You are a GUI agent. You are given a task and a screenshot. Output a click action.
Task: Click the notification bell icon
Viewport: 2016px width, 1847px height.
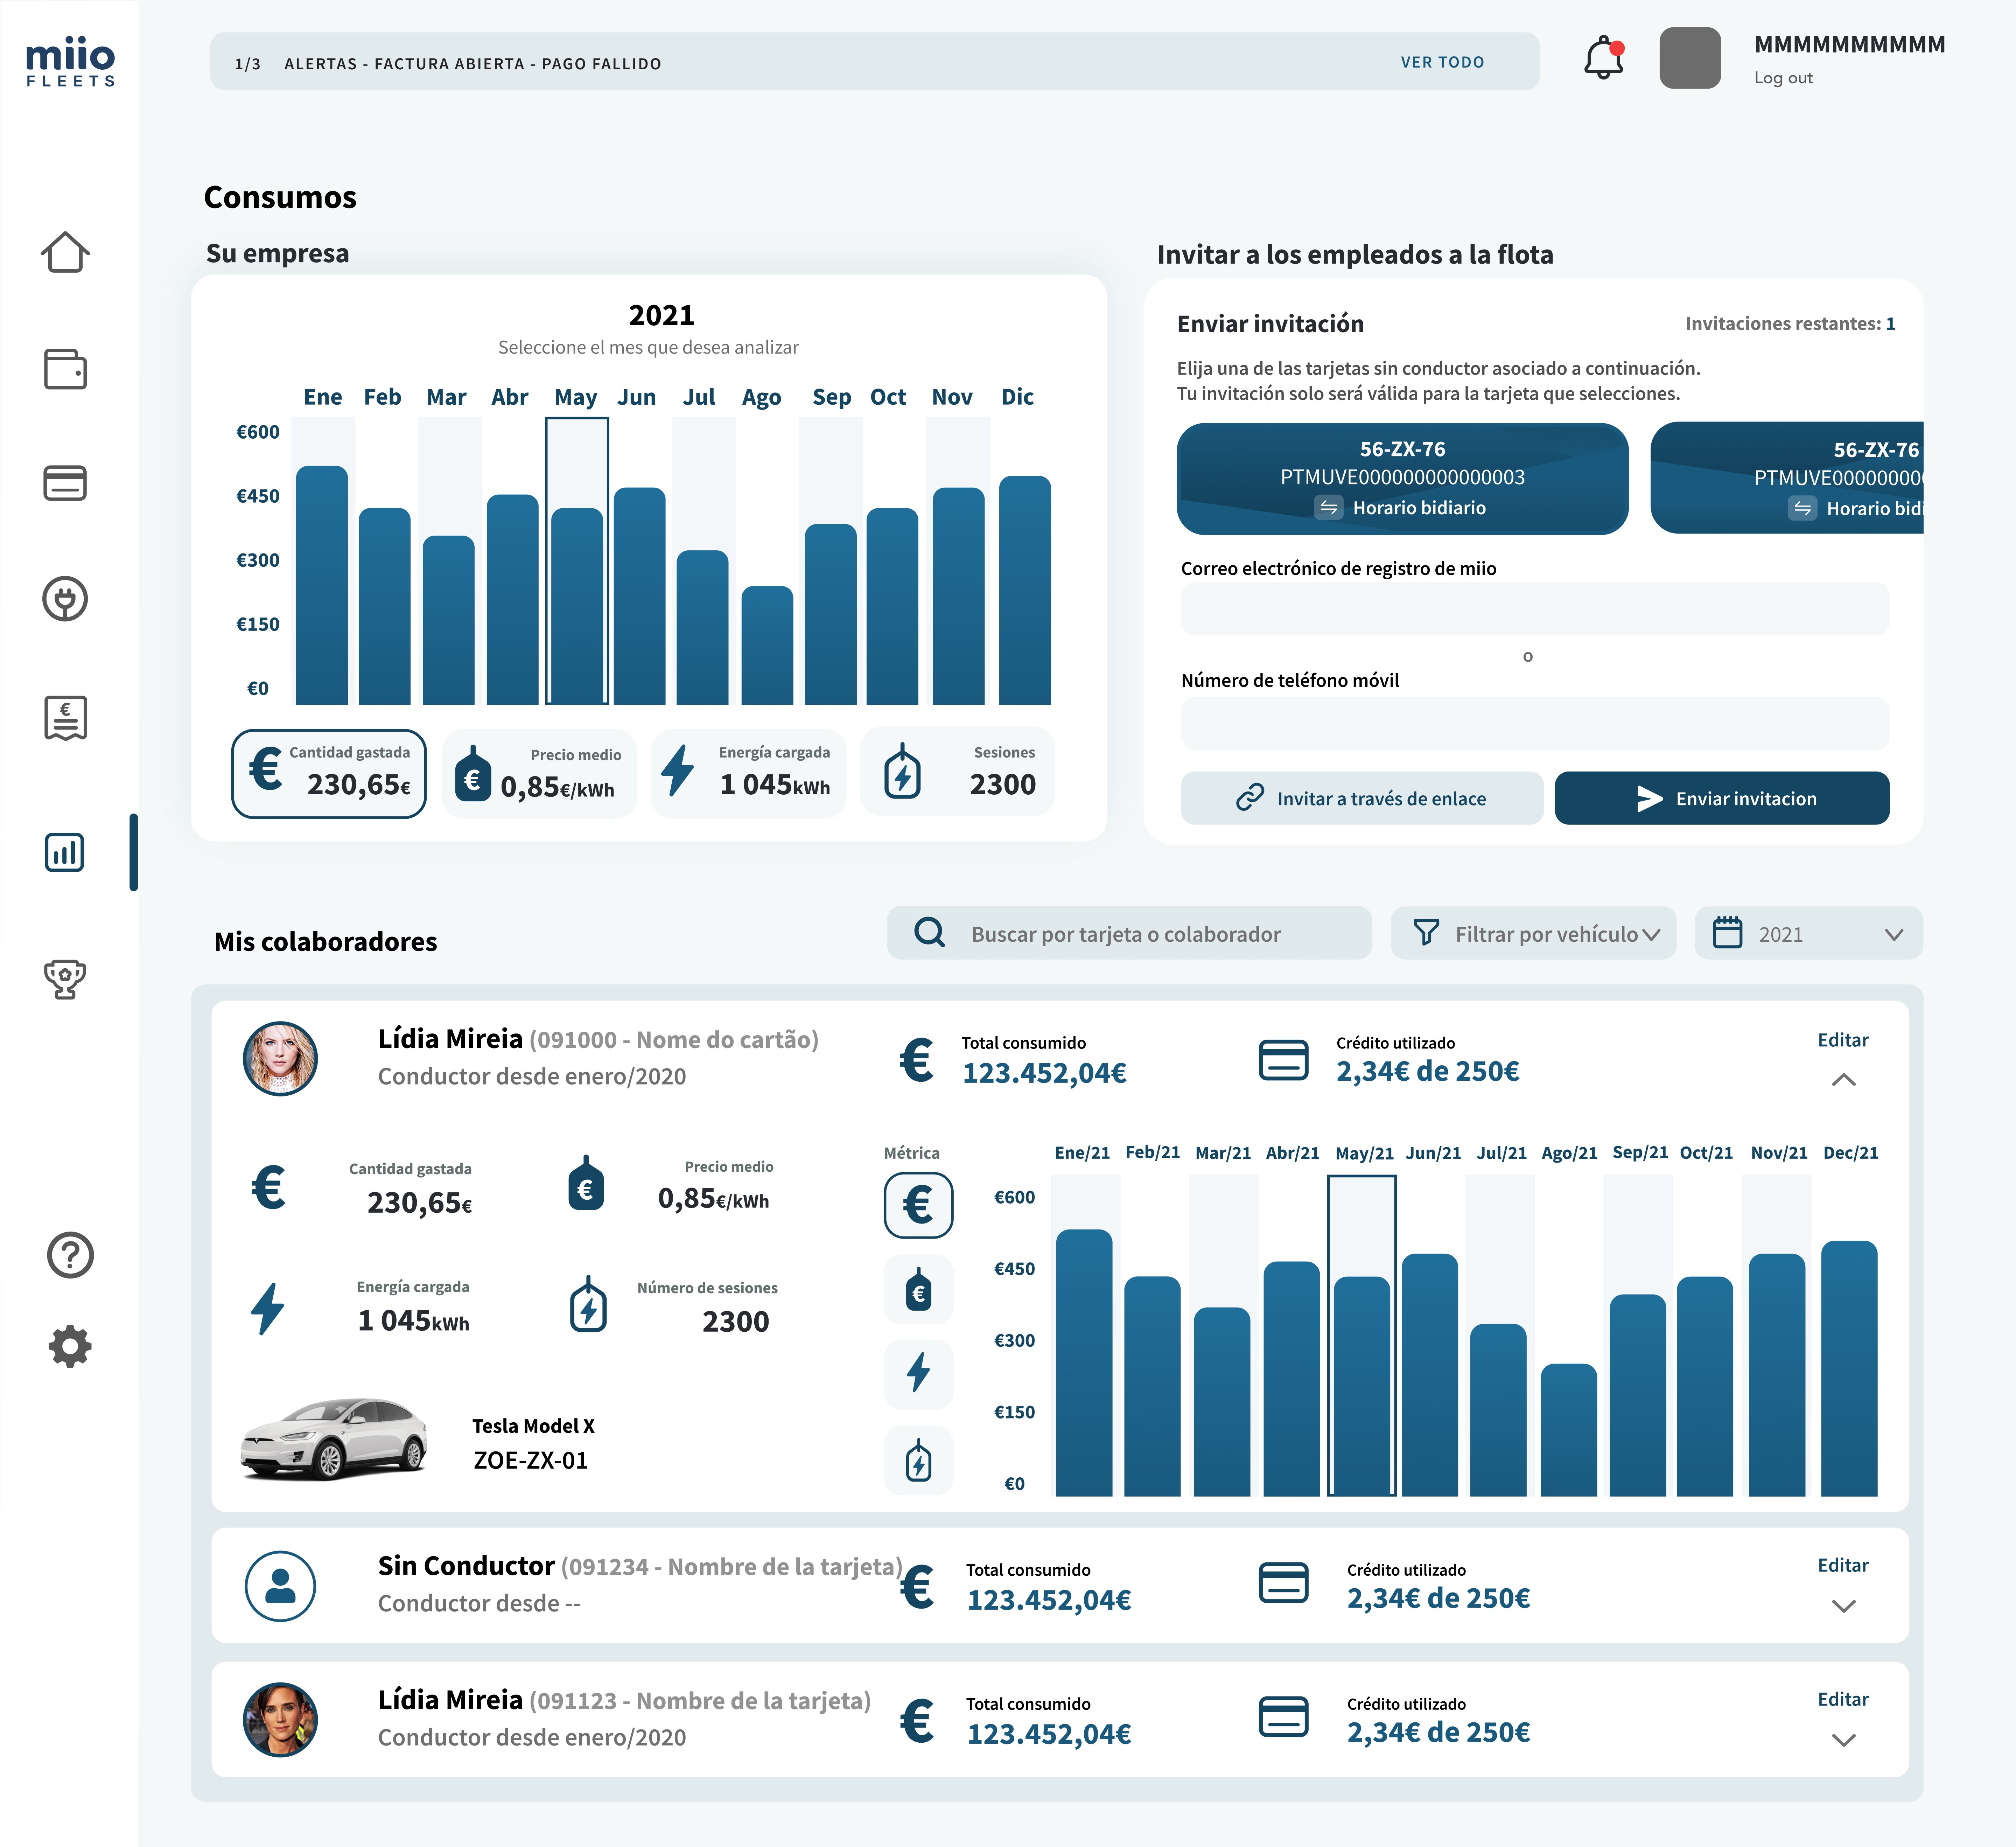(x=1603, y=59)
